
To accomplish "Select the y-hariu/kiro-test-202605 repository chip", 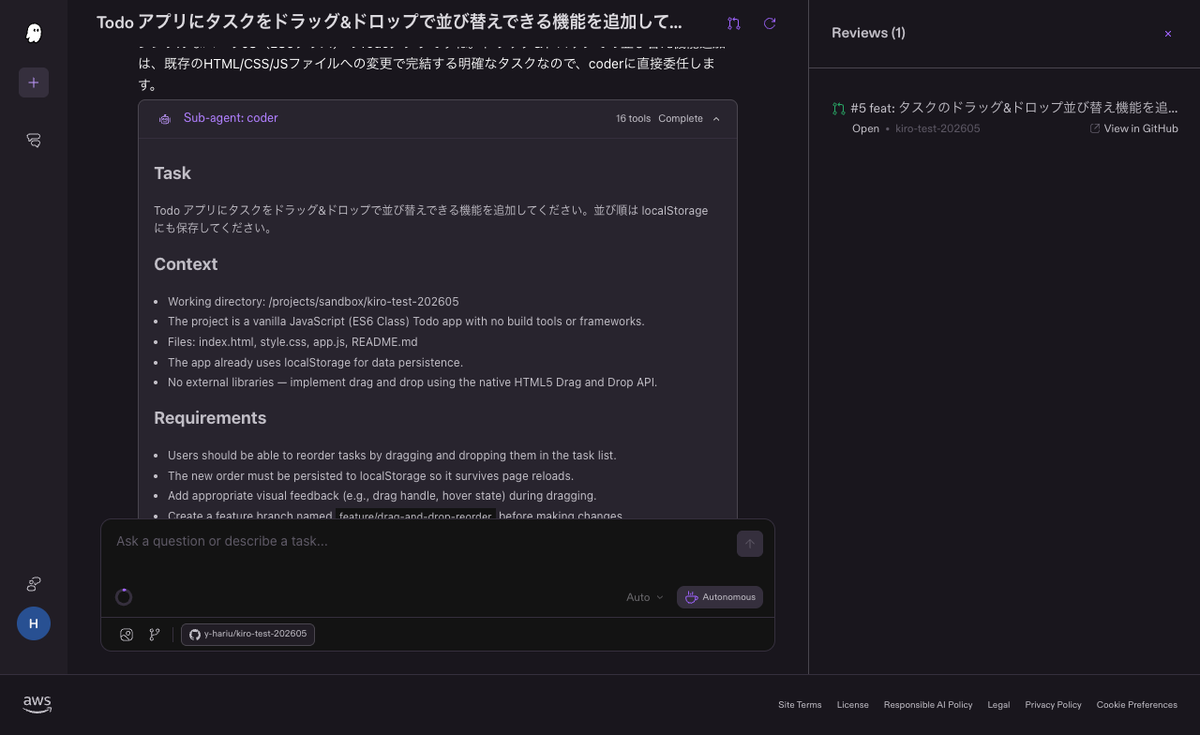I will (x=248, y=634).
